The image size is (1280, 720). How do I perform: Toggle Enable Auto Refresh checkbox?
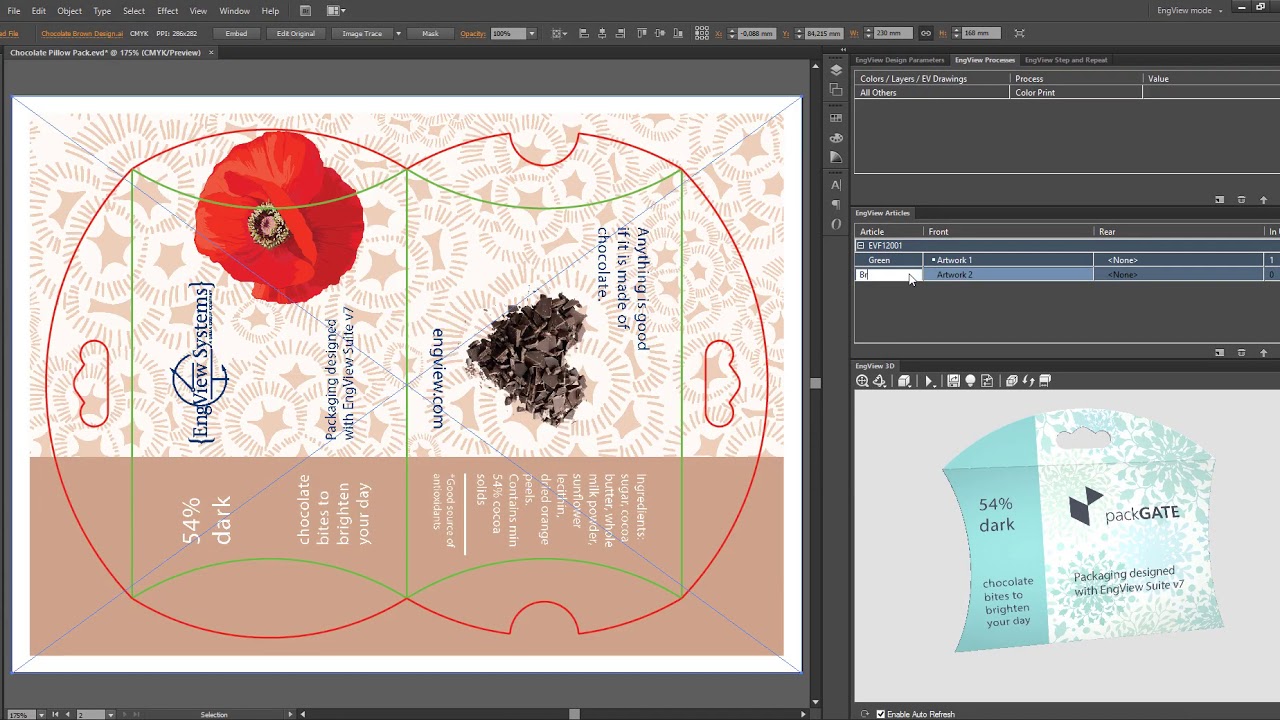coord(881,714)
